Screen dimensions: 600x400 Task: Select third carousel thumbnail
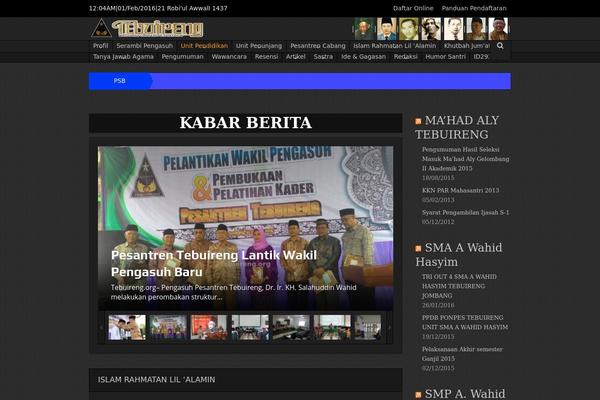pos(209,327)
